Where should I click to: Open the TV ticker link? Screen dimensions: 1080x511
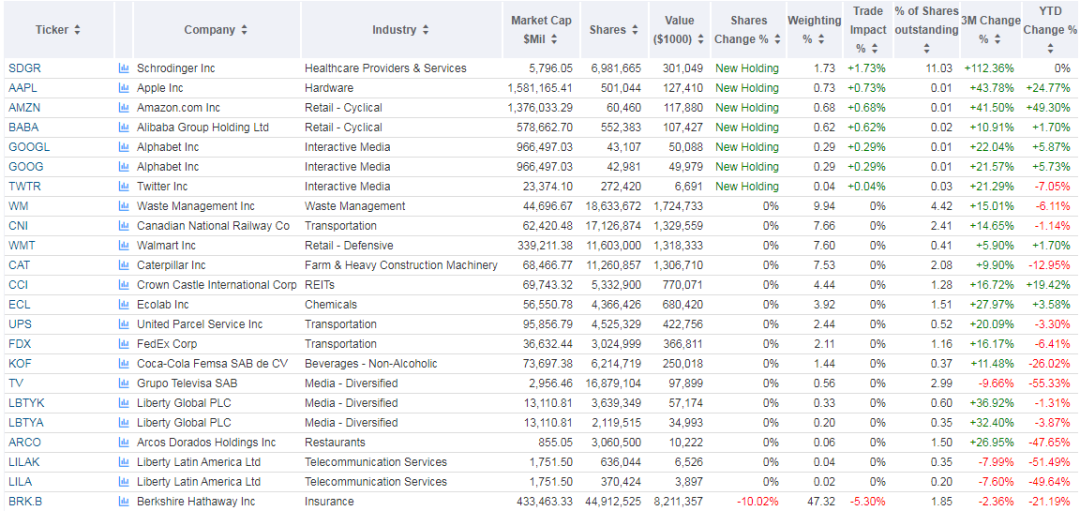coord(14,383)
